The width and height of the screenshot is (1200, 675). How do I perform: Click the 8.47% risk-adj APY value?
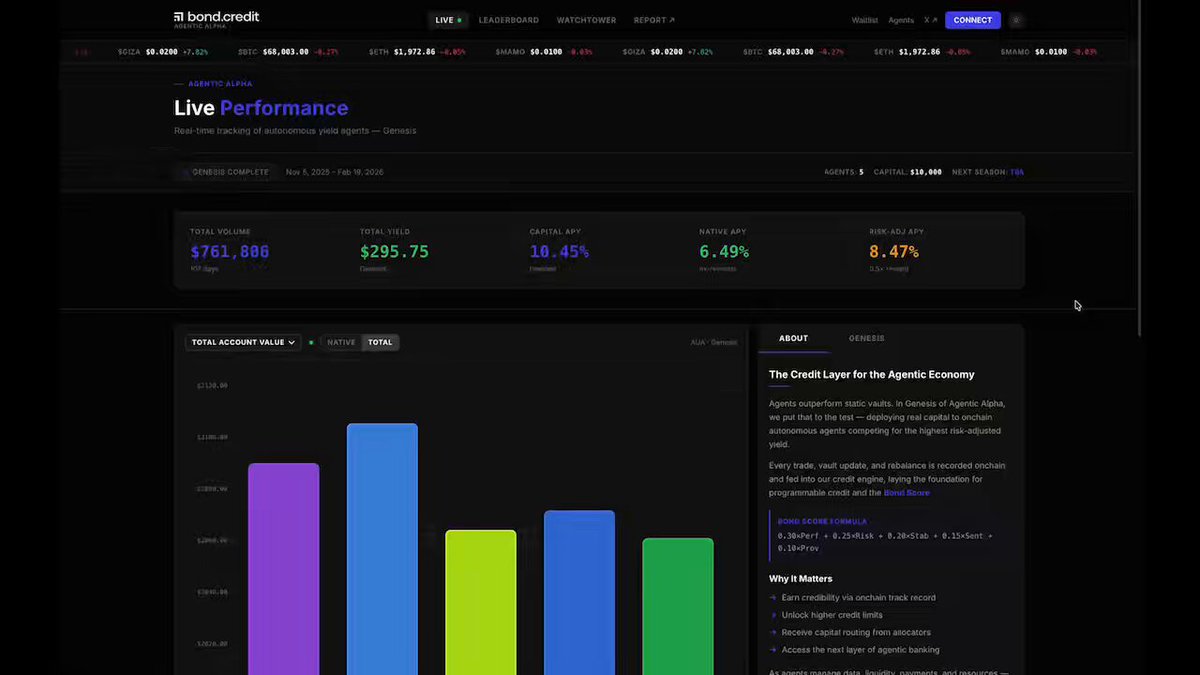(x=894, y=252)
